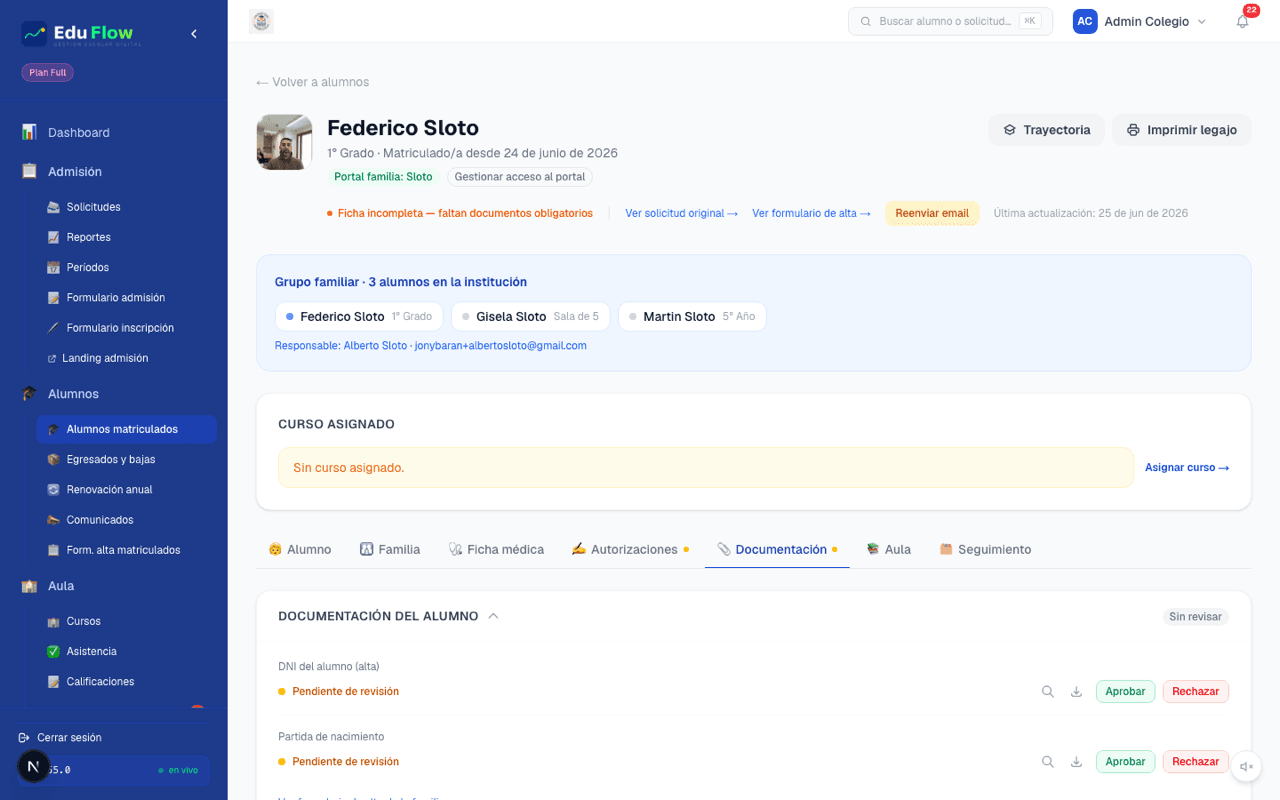Click Gestionar acceso al portal

click(x=520, y=177)
